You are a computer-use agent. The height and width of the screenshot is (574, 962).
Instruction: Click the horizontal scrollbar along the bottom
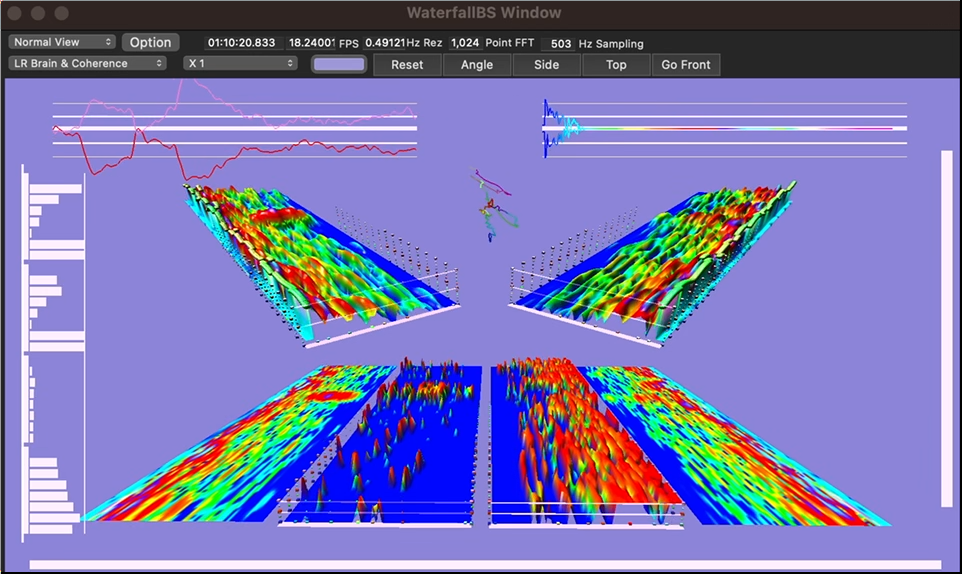[x=485, y=565]
